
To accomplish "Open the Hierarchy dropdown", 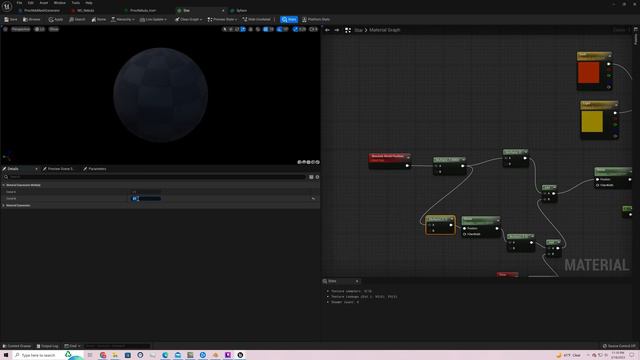I will 123,20.
